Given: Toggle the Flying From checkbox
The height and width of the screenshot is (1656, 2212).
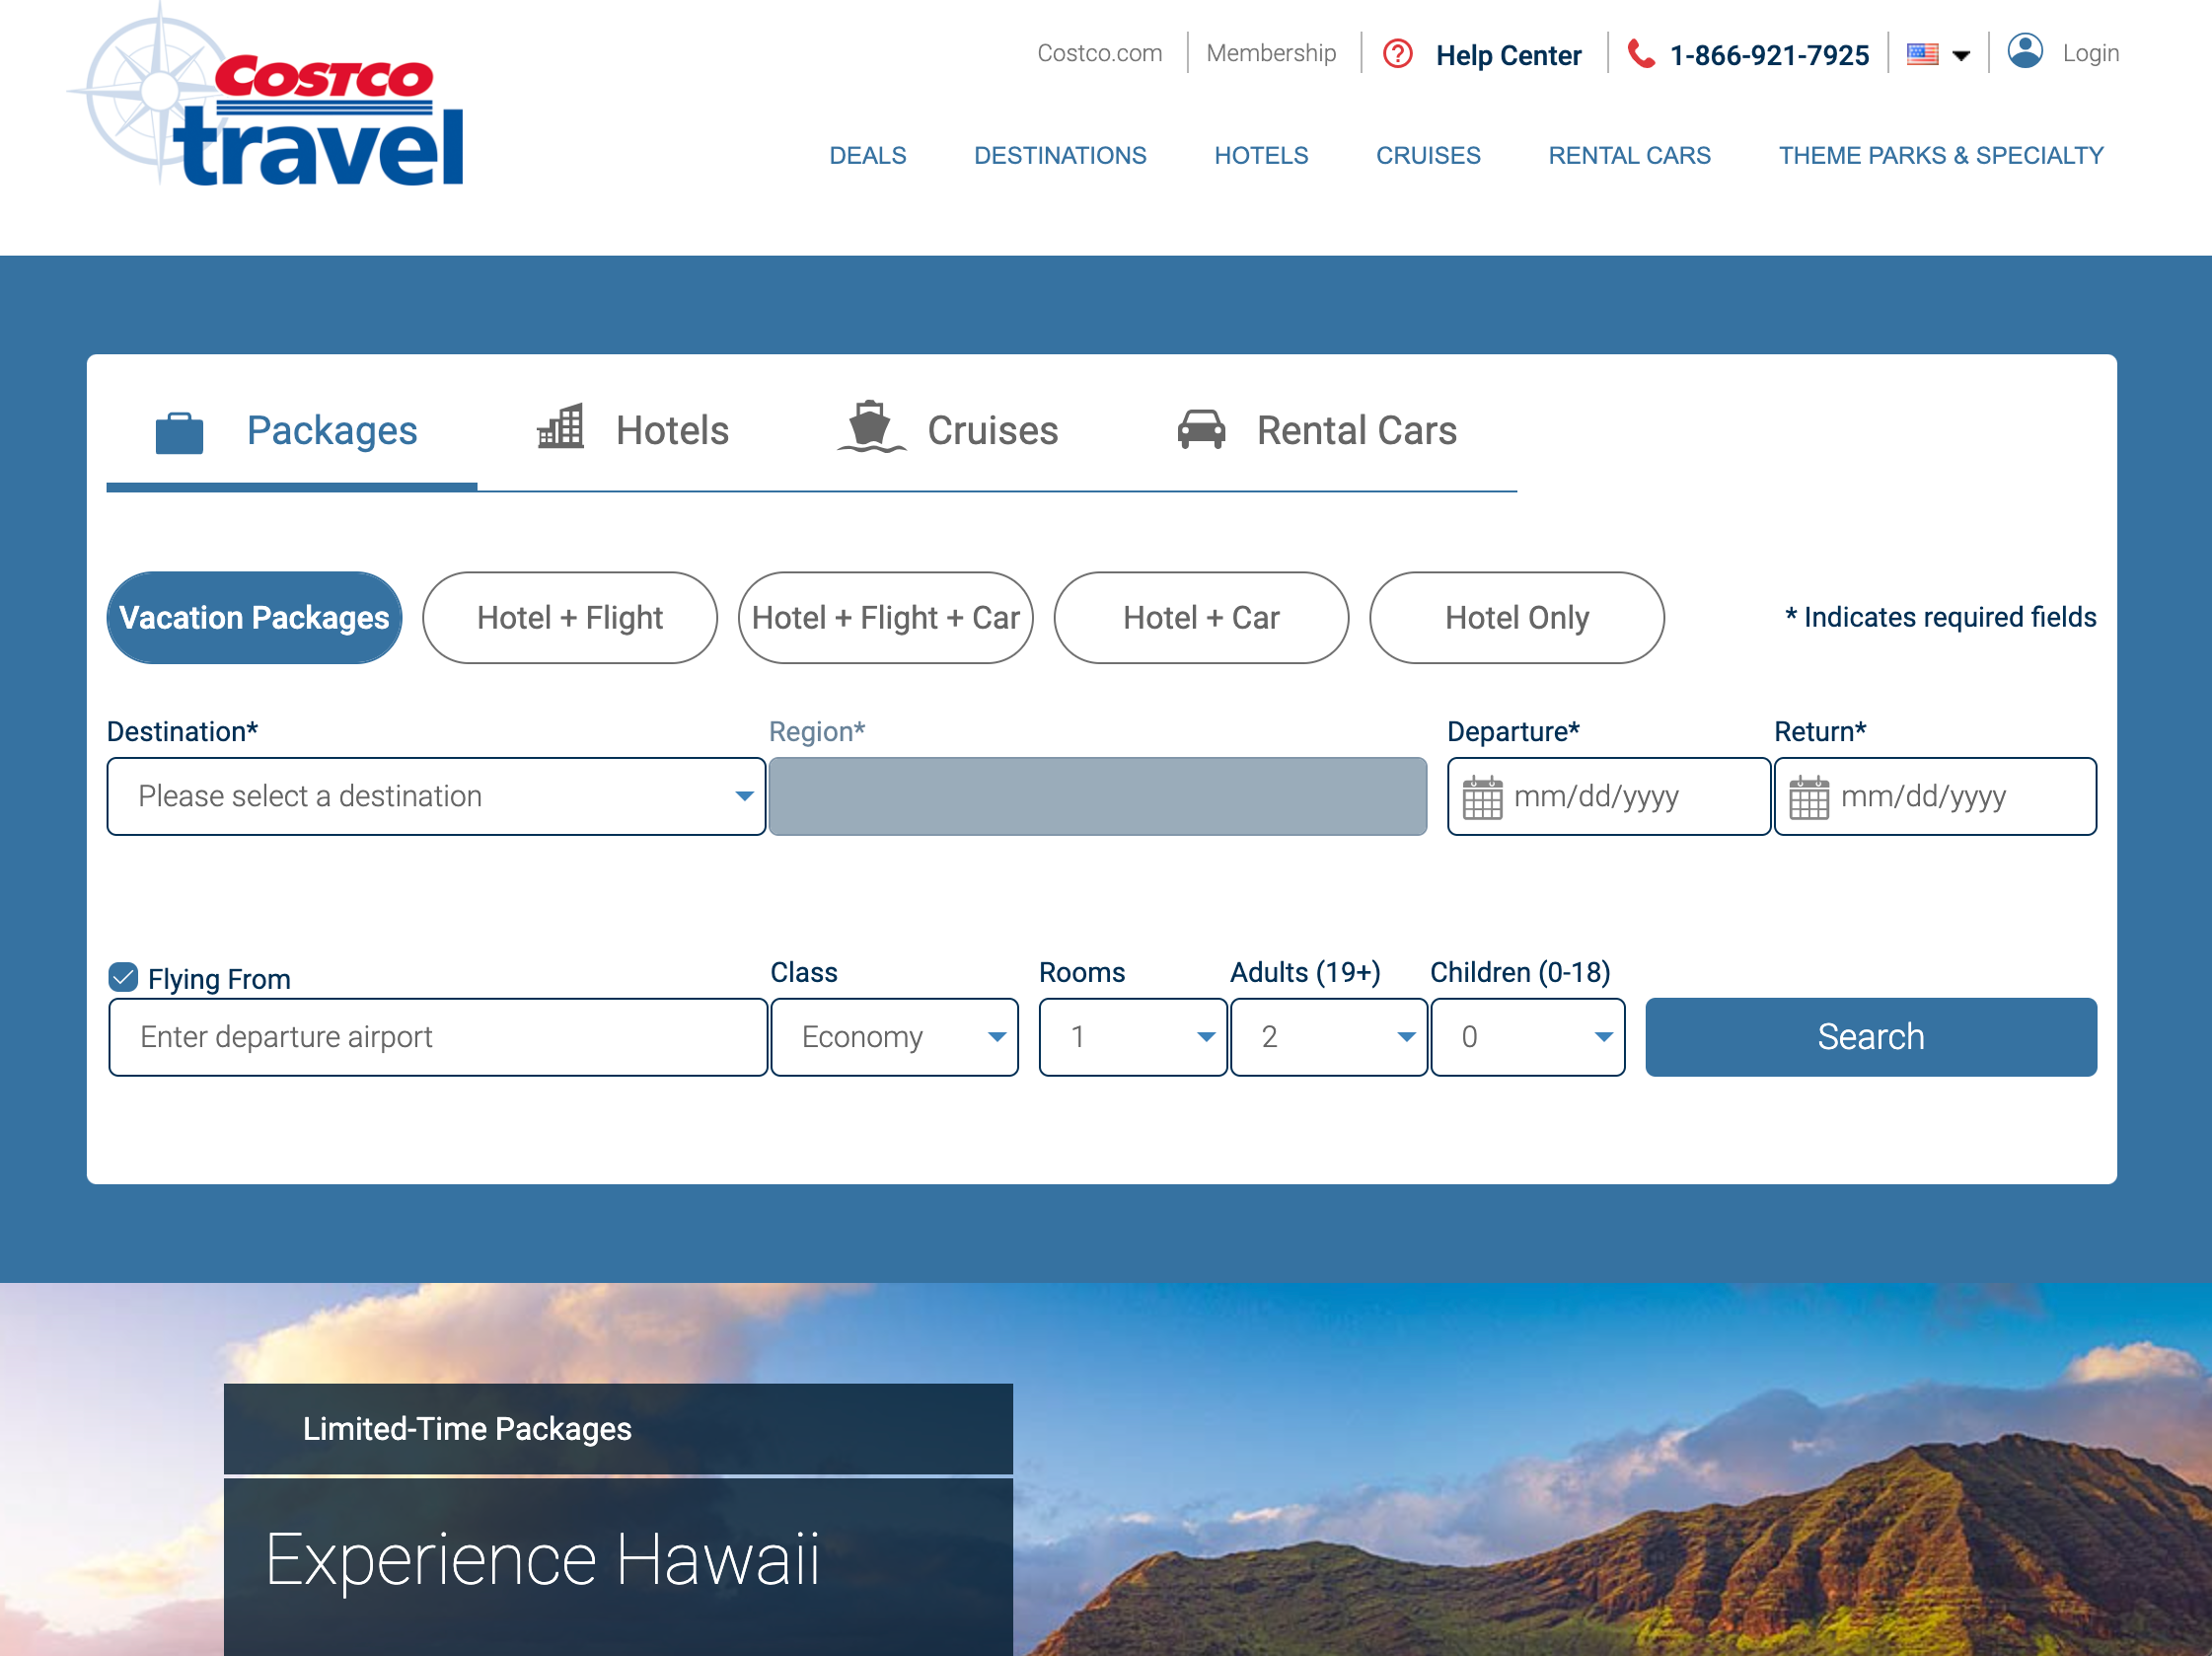Looking at the screenshot, I should (125, 976).
